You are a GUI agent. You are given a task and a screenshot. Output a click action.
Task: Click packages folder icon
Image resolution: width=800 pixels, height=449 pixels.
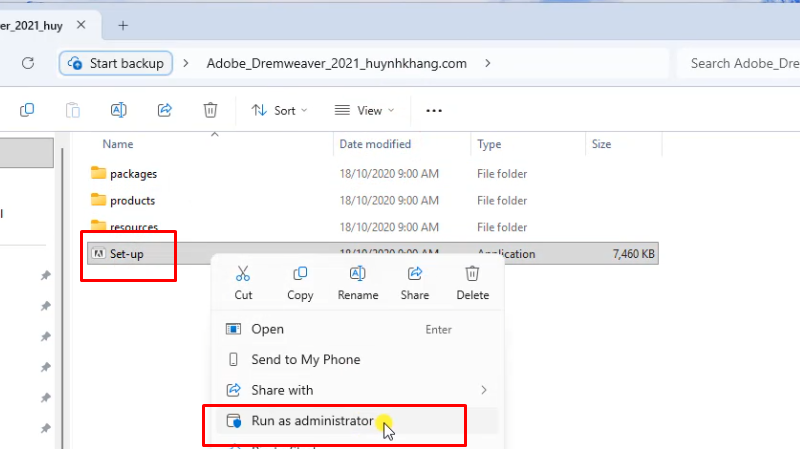tap(98, 173)
